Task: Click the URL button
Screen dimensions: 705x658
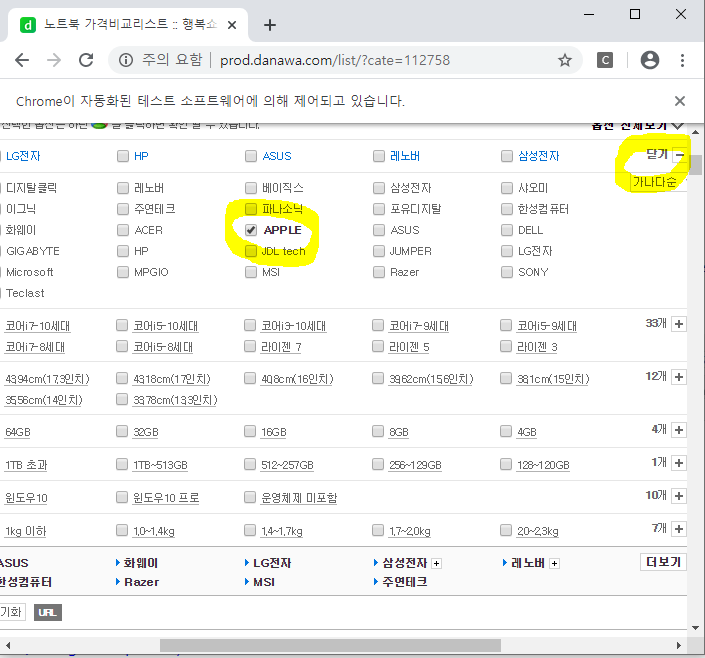Action: (x=48, y=613)
